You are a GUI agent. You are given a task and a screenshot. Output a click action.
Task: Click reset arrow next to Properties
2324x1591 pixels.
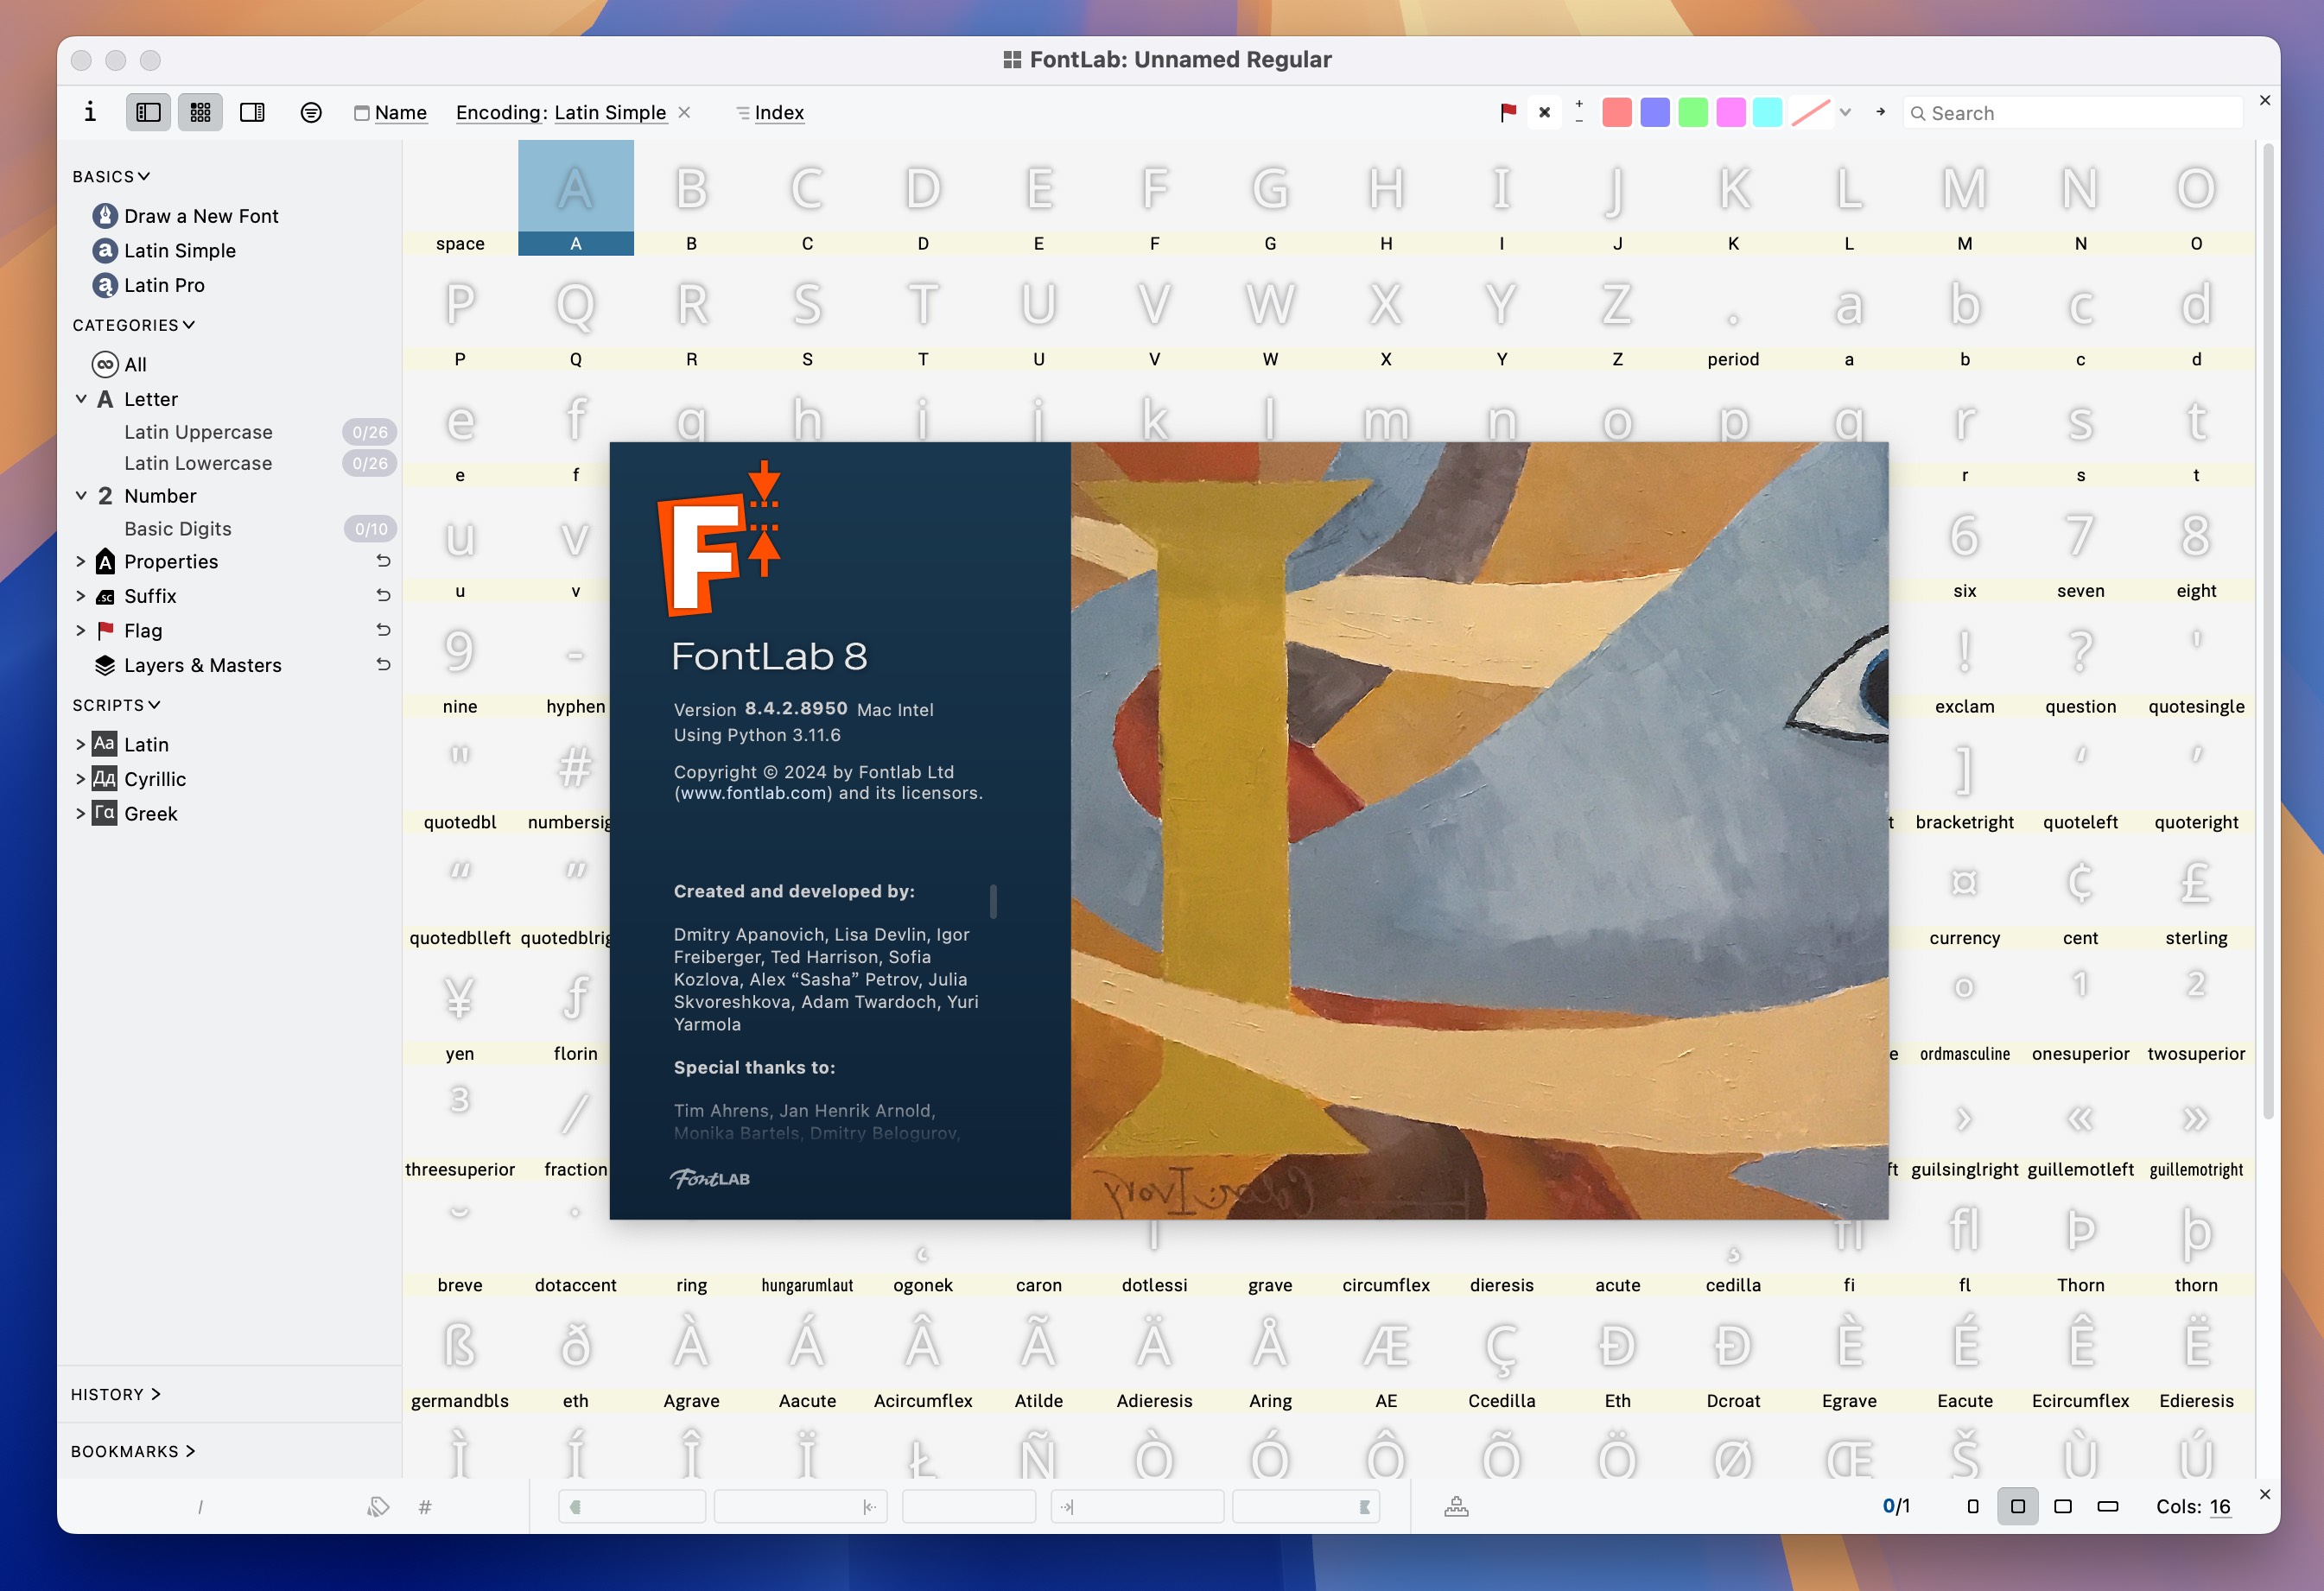pyautogui.click(x=383, y=561)
